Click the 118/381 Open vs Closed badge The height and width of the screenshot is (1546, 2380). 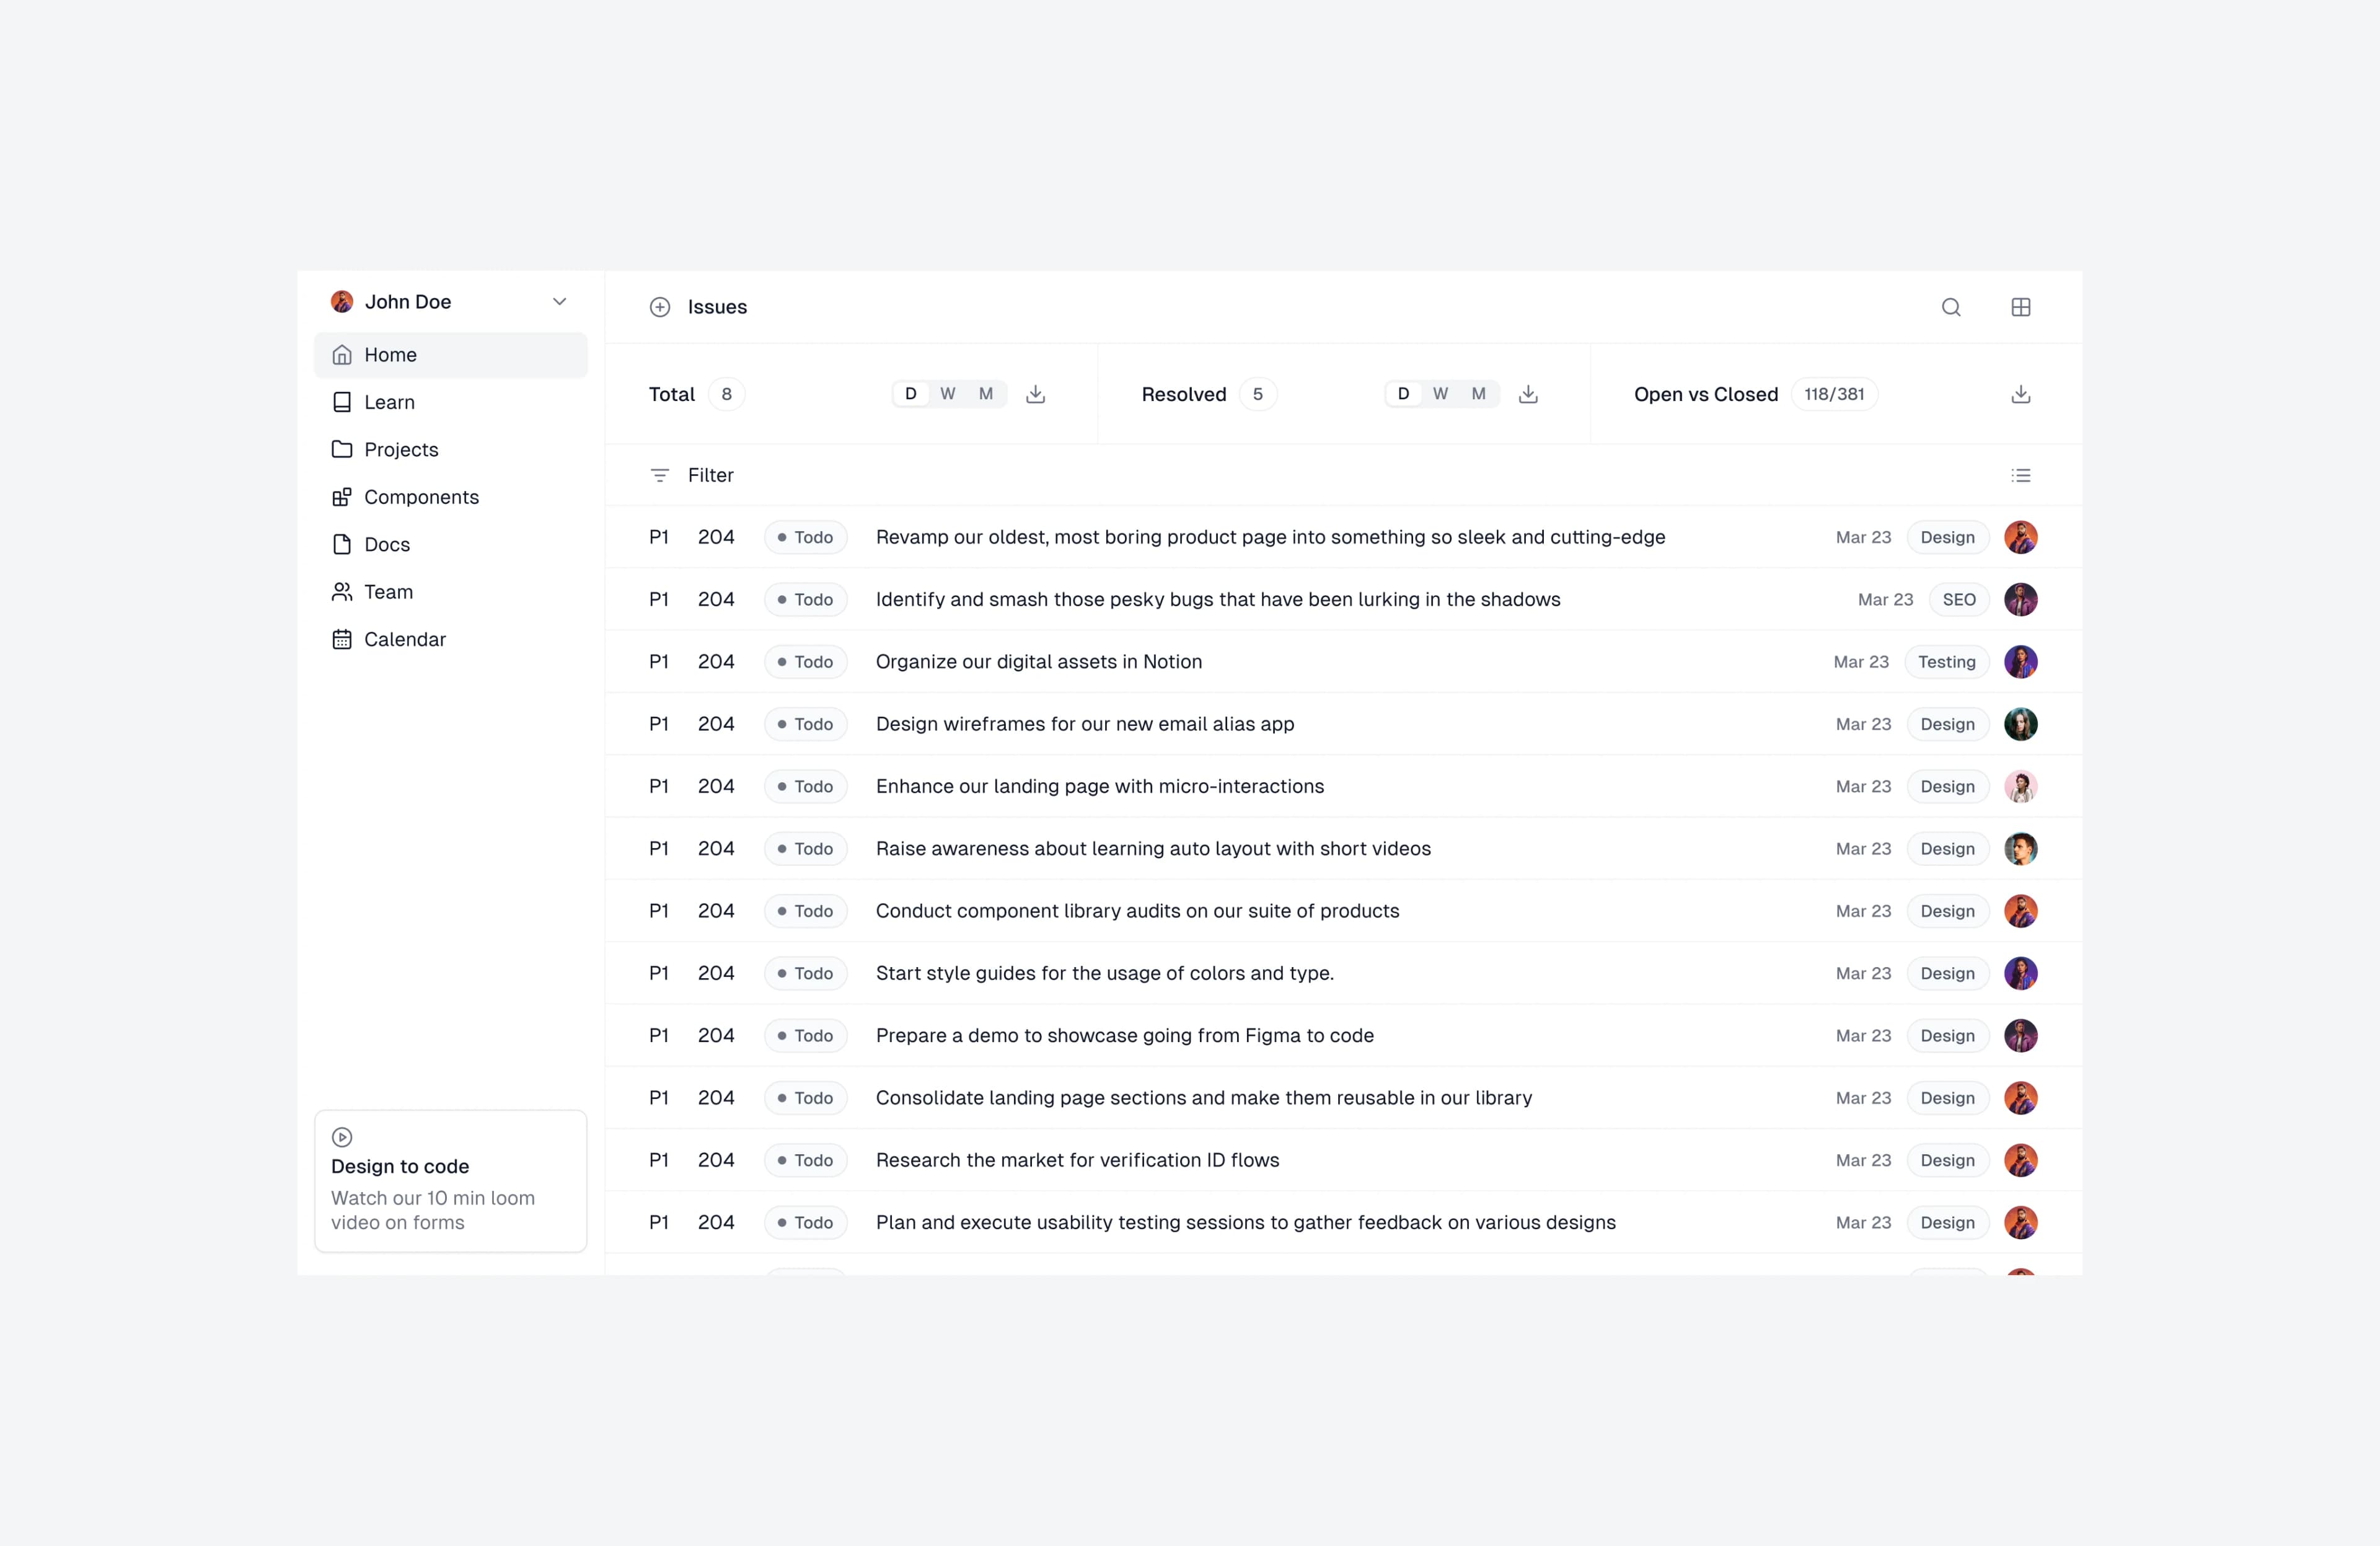[x=1834, y=394]
